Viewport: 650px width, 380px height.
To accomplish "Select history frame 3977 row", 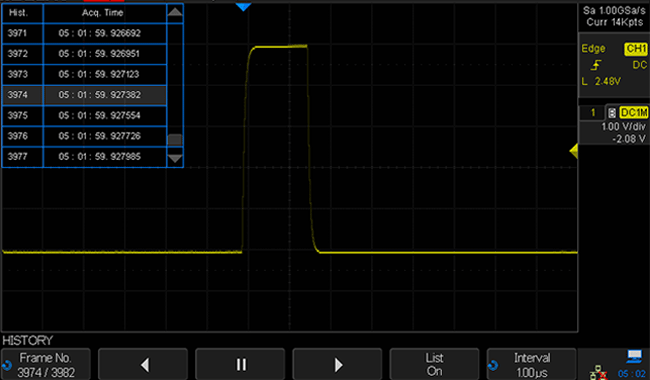I will tap(84, 157).
